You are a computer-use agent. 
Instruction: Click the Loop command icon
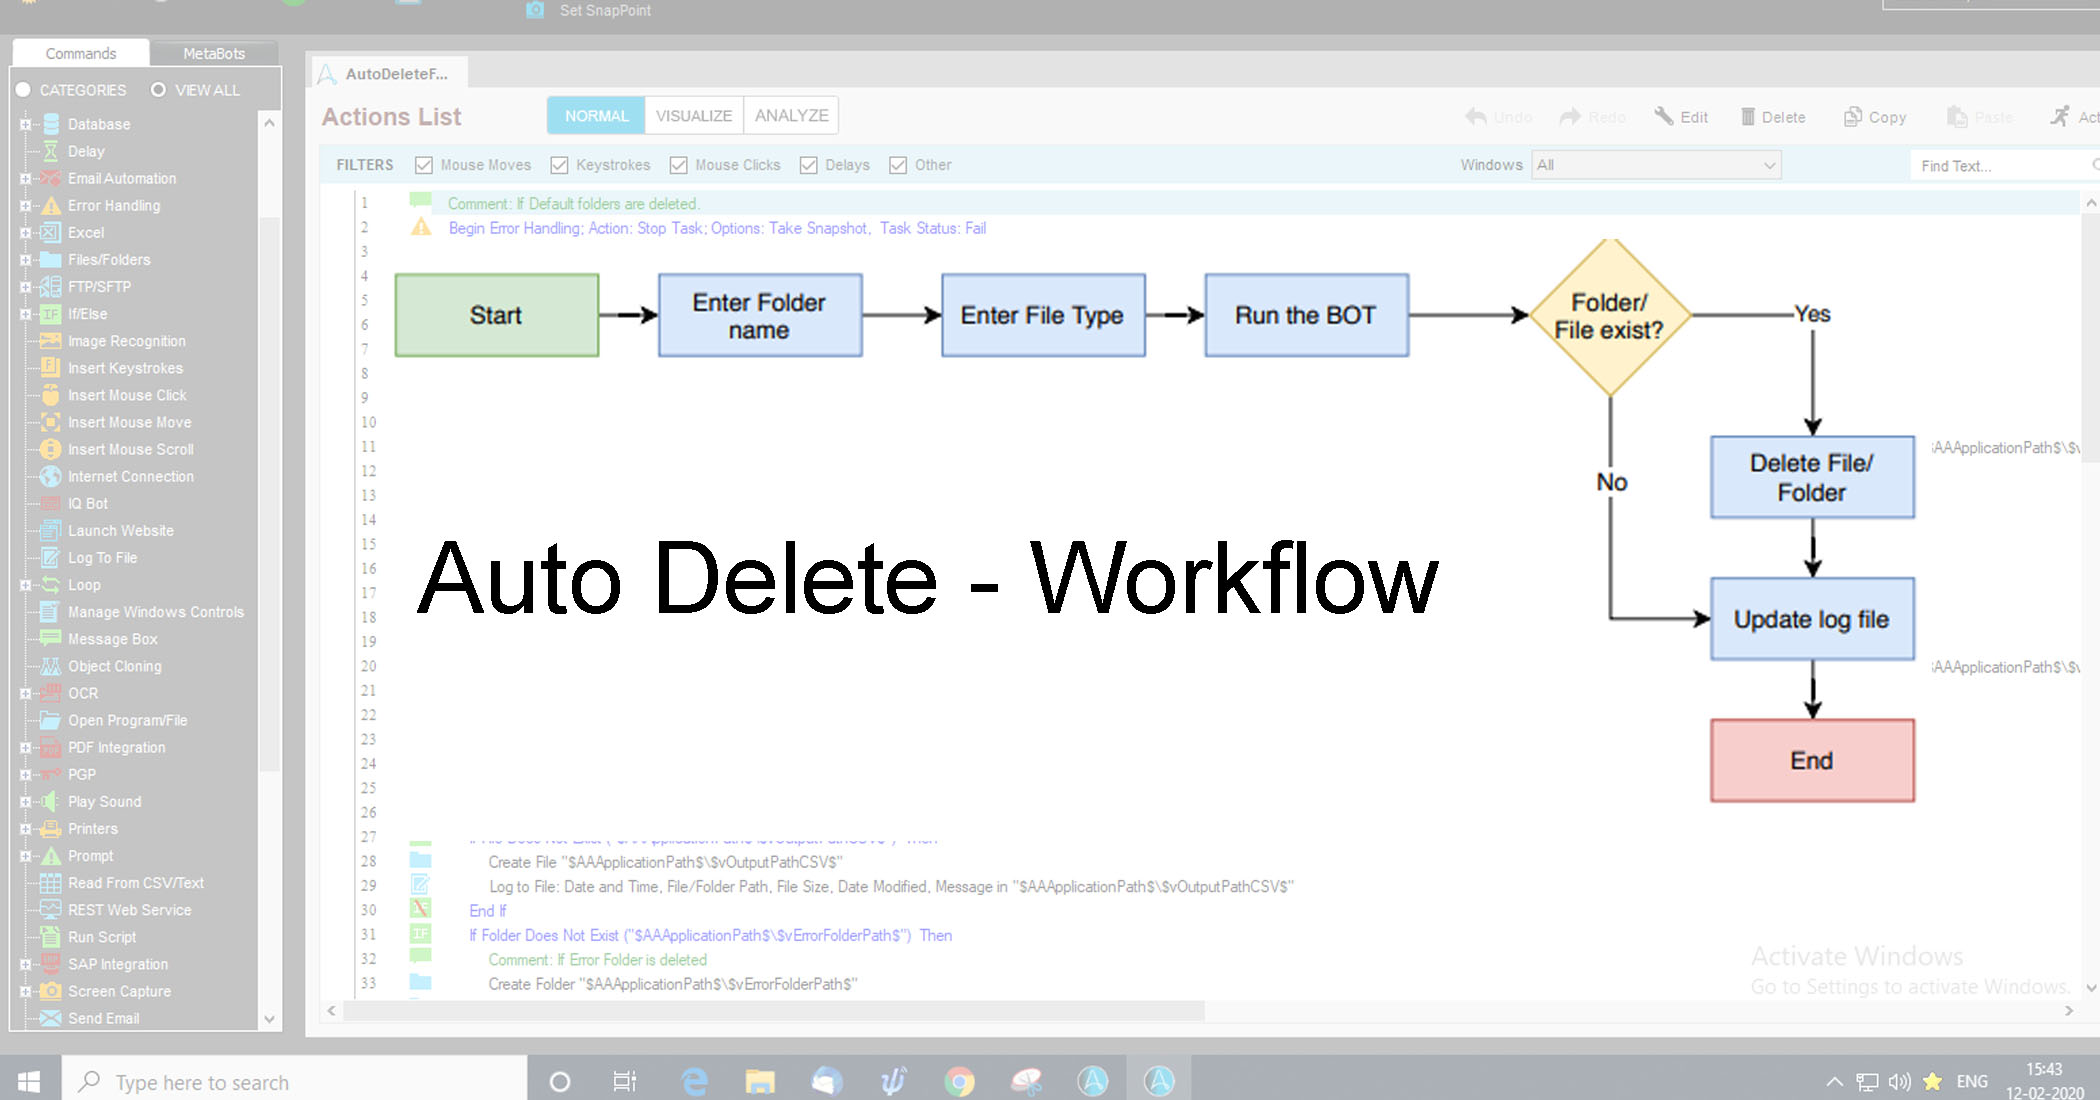click(50, 585)
